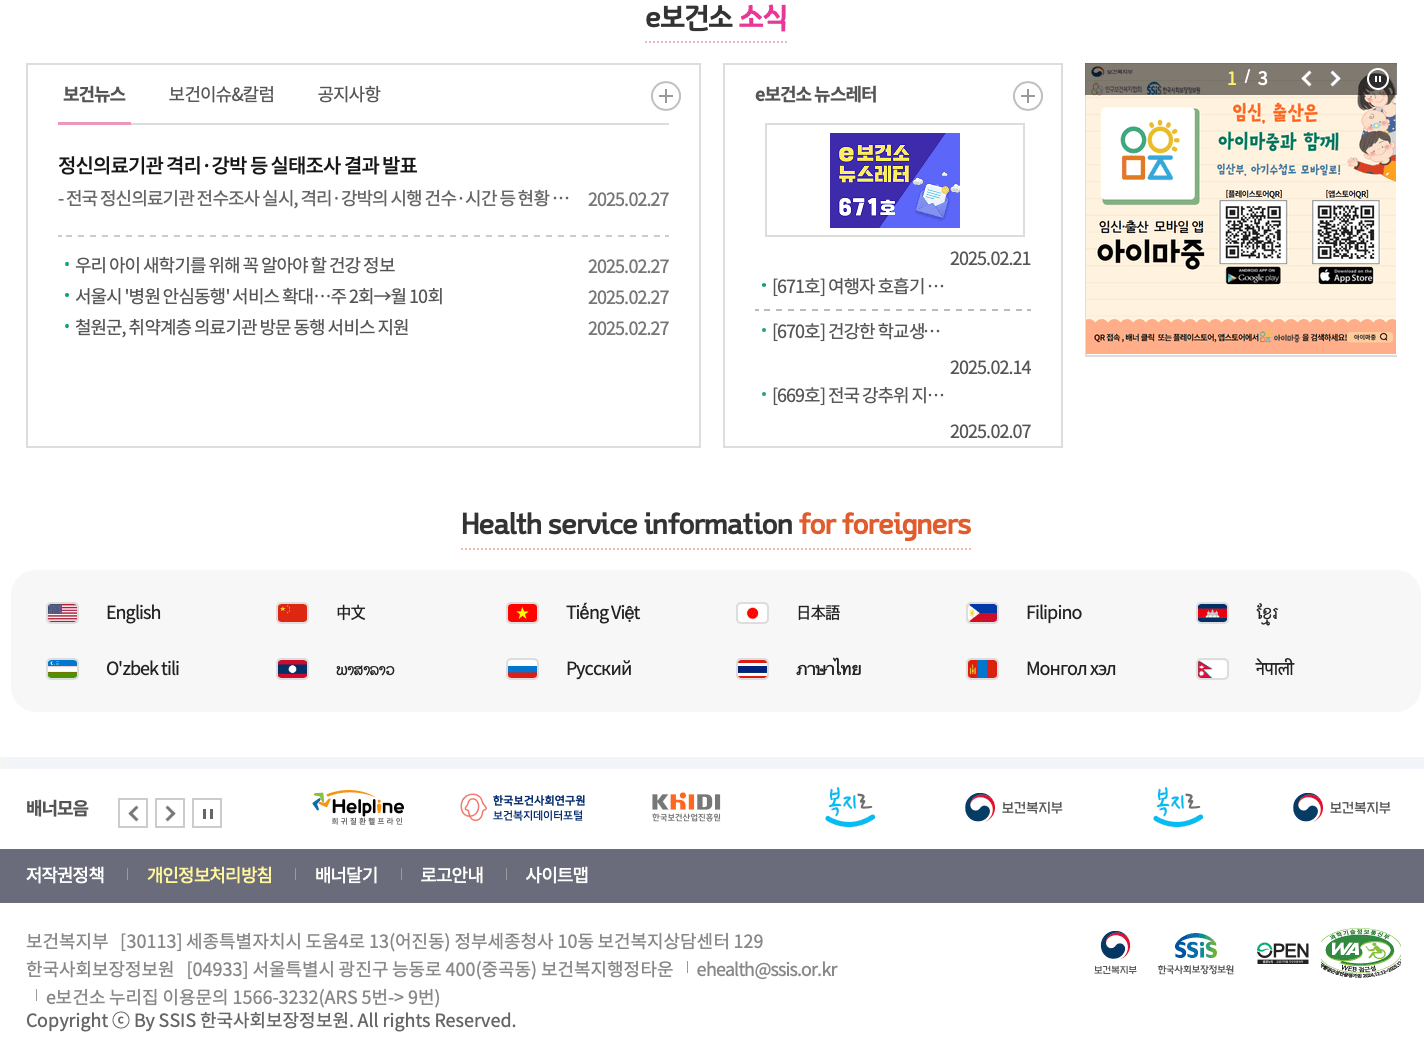Switch to the 공지사항 tab
Screen dimensions: 1424x1039
(x=348, y=94)
